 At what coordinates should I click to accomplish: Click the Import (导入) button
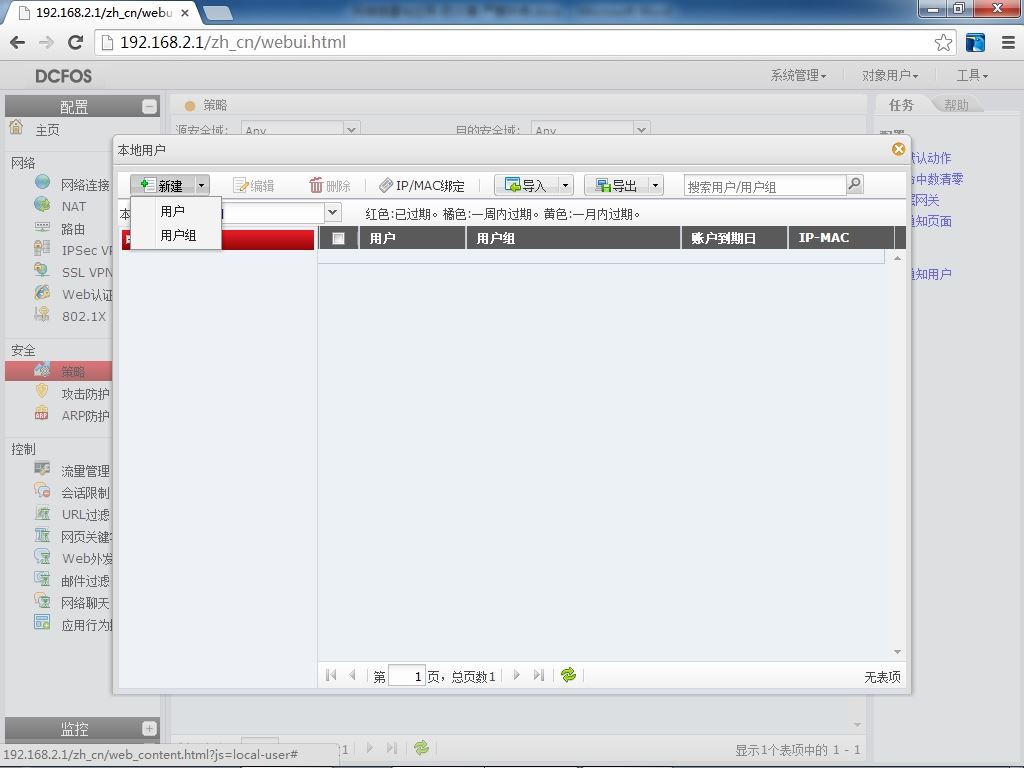coord(526,185)
